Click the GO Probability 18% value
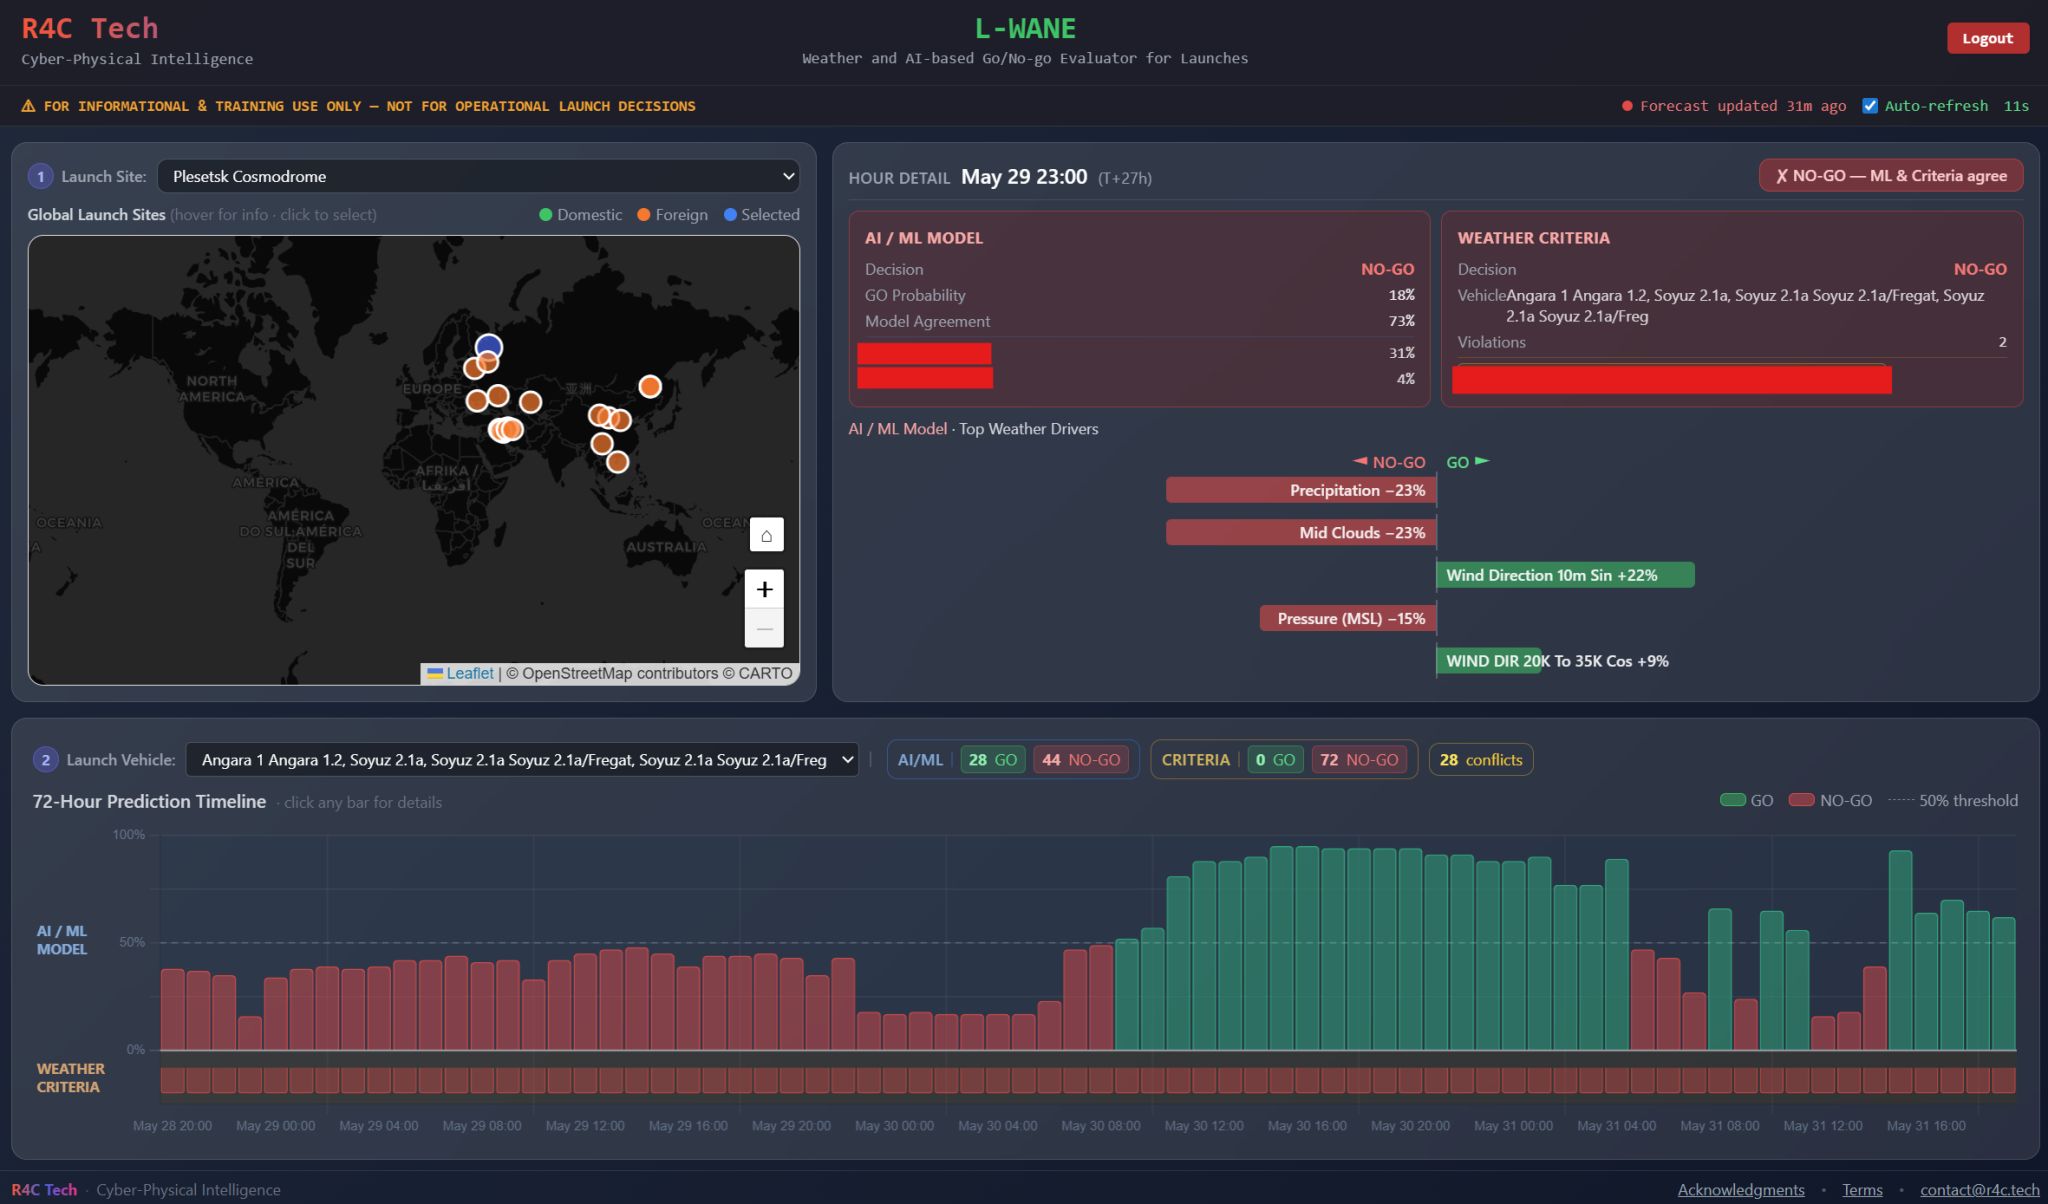2048x1204 pixels. [1401, 295]
